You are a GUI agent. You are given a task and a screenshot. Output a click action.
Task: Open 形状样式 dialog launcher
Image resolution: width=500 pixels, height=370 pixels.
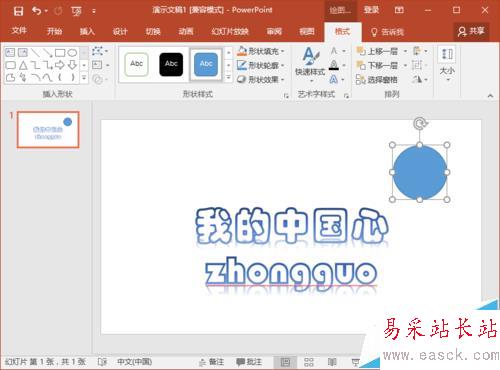coord(286,96)
